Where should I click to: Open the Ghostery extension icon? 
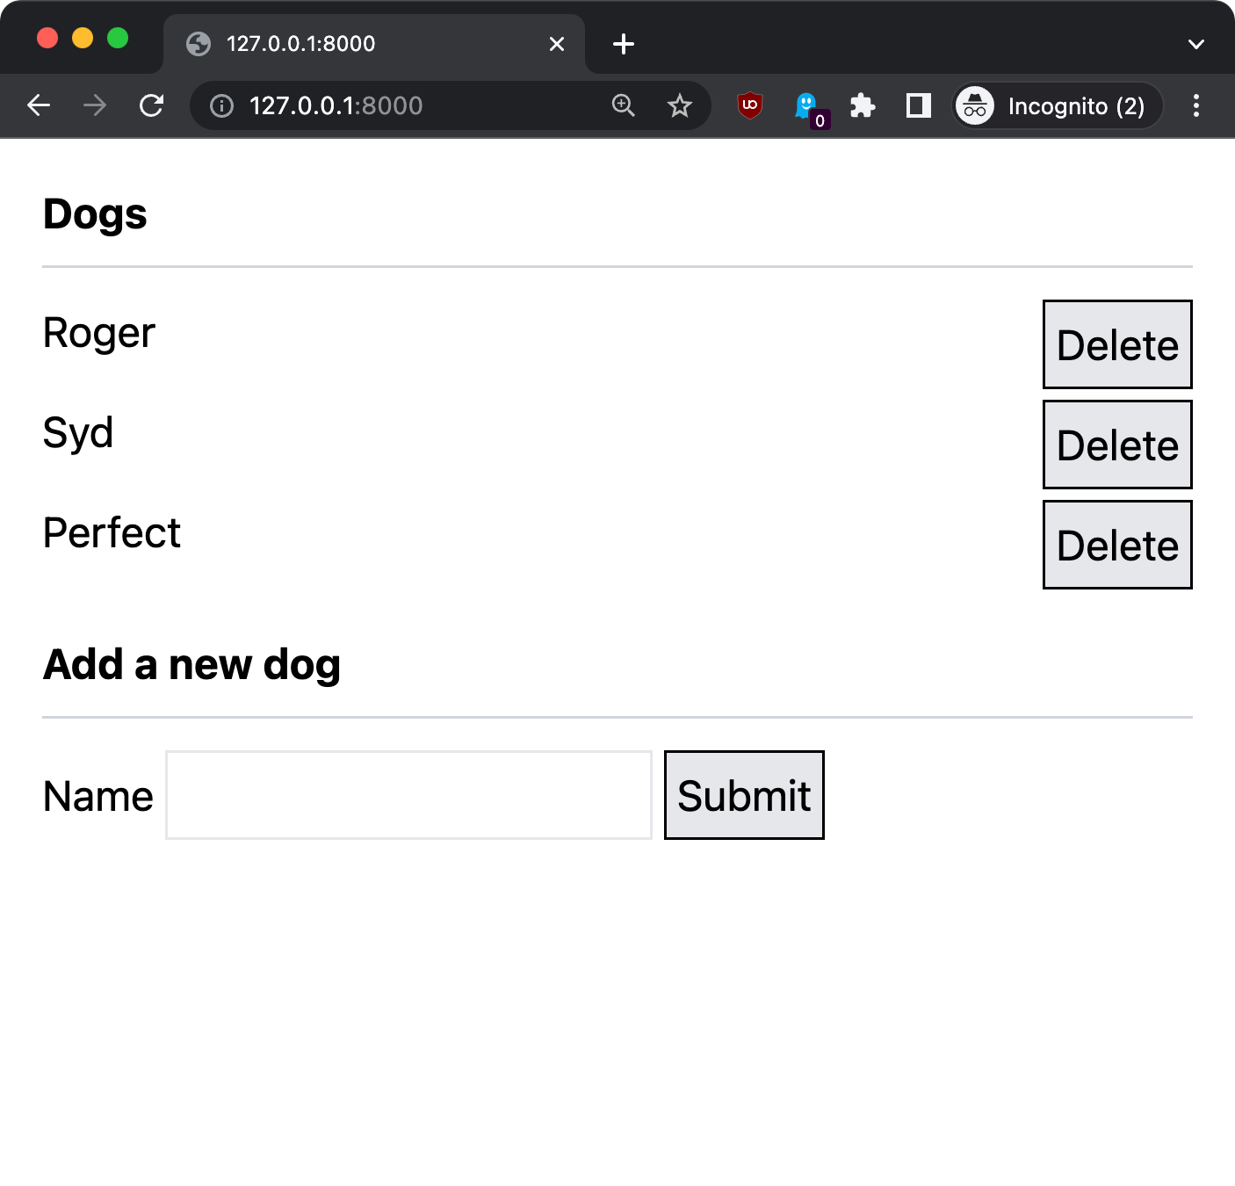click(x=806, y=106)
